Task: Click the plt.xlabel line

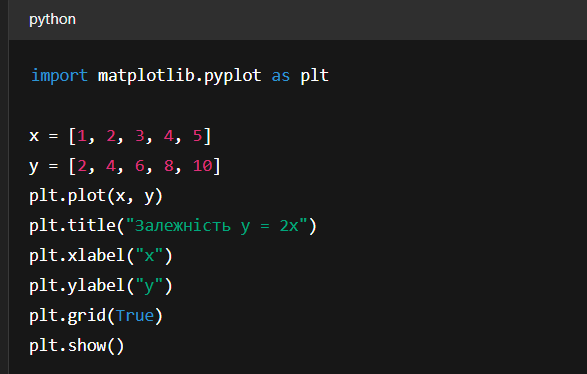Action: pyautogui.click(x=101, y=256)
